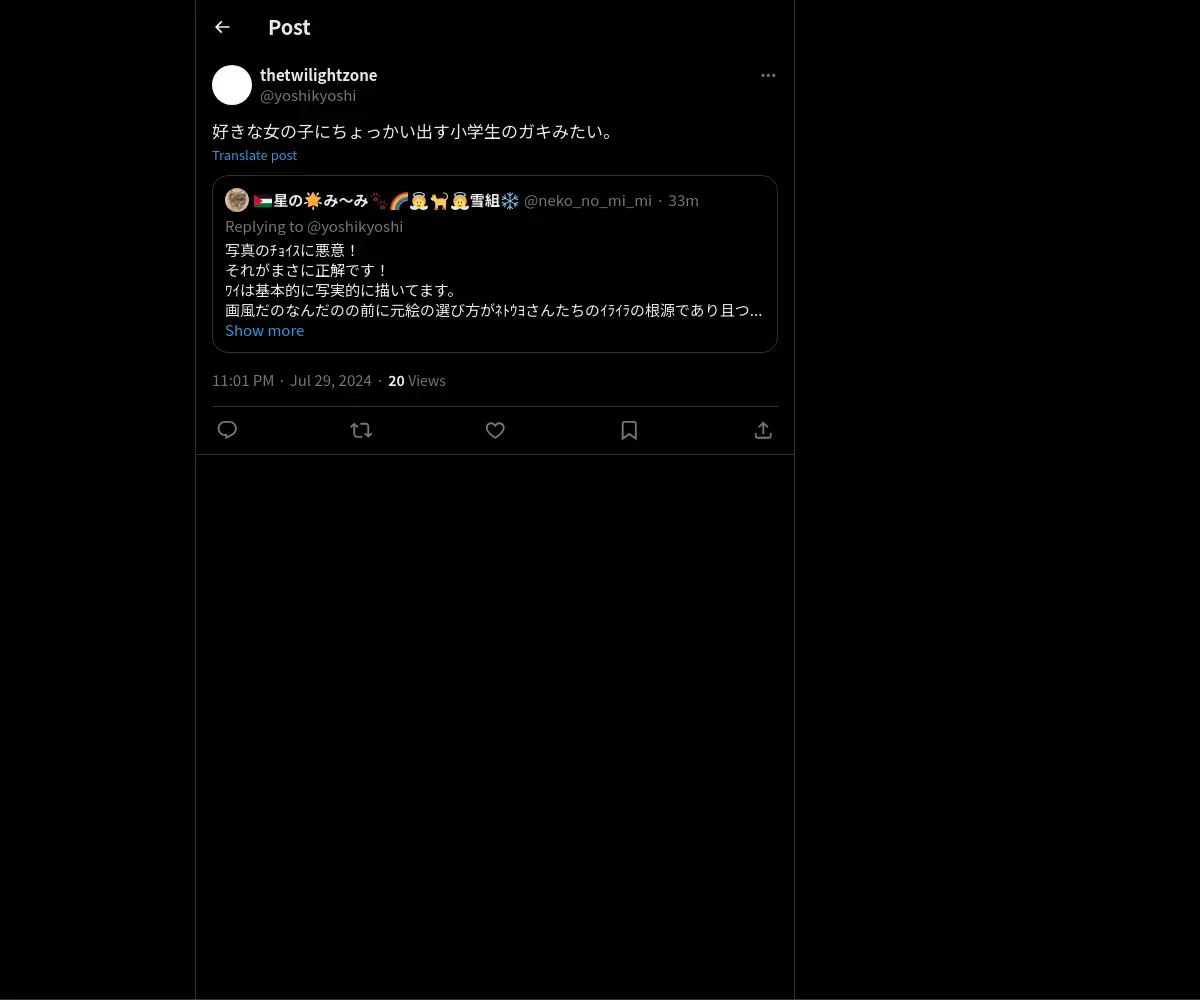Bookmark this post
Image resolution: width=1200 pixels, height=1000 pixels.
629,430
